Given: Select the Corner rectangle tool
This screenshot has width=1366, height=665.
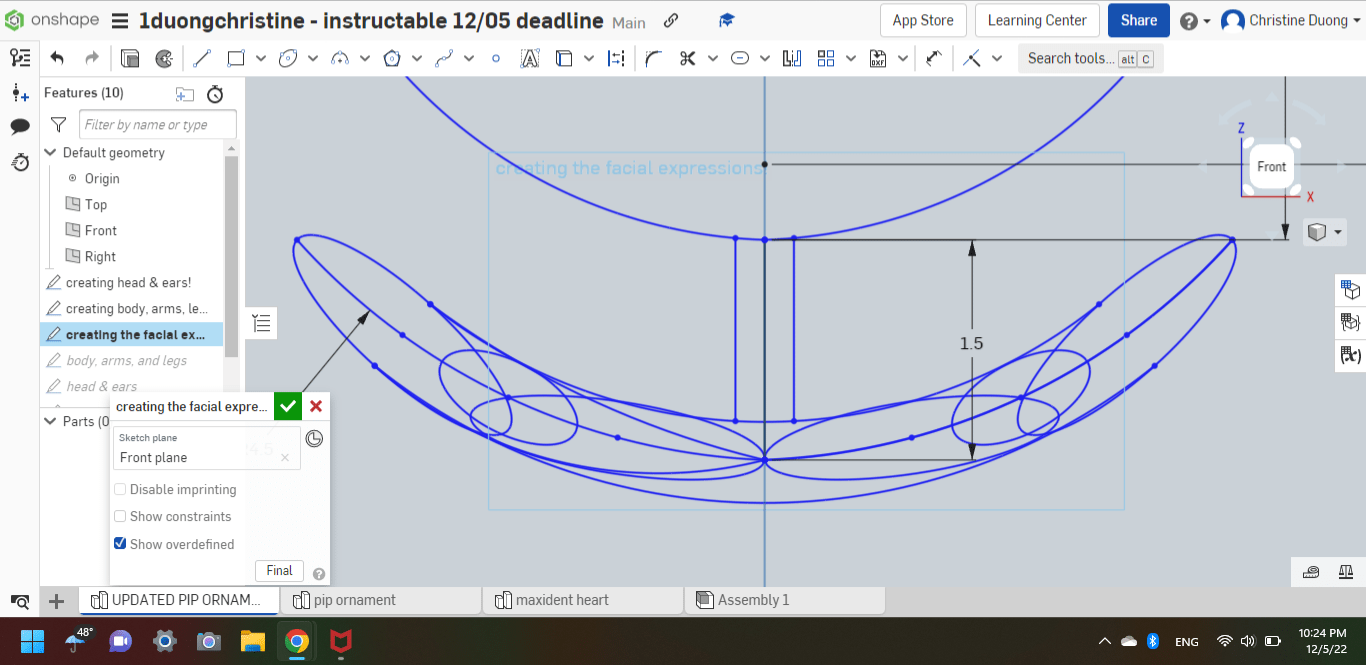Looking at the screenshot, I should pyautogui.click(x=236, y=58).
